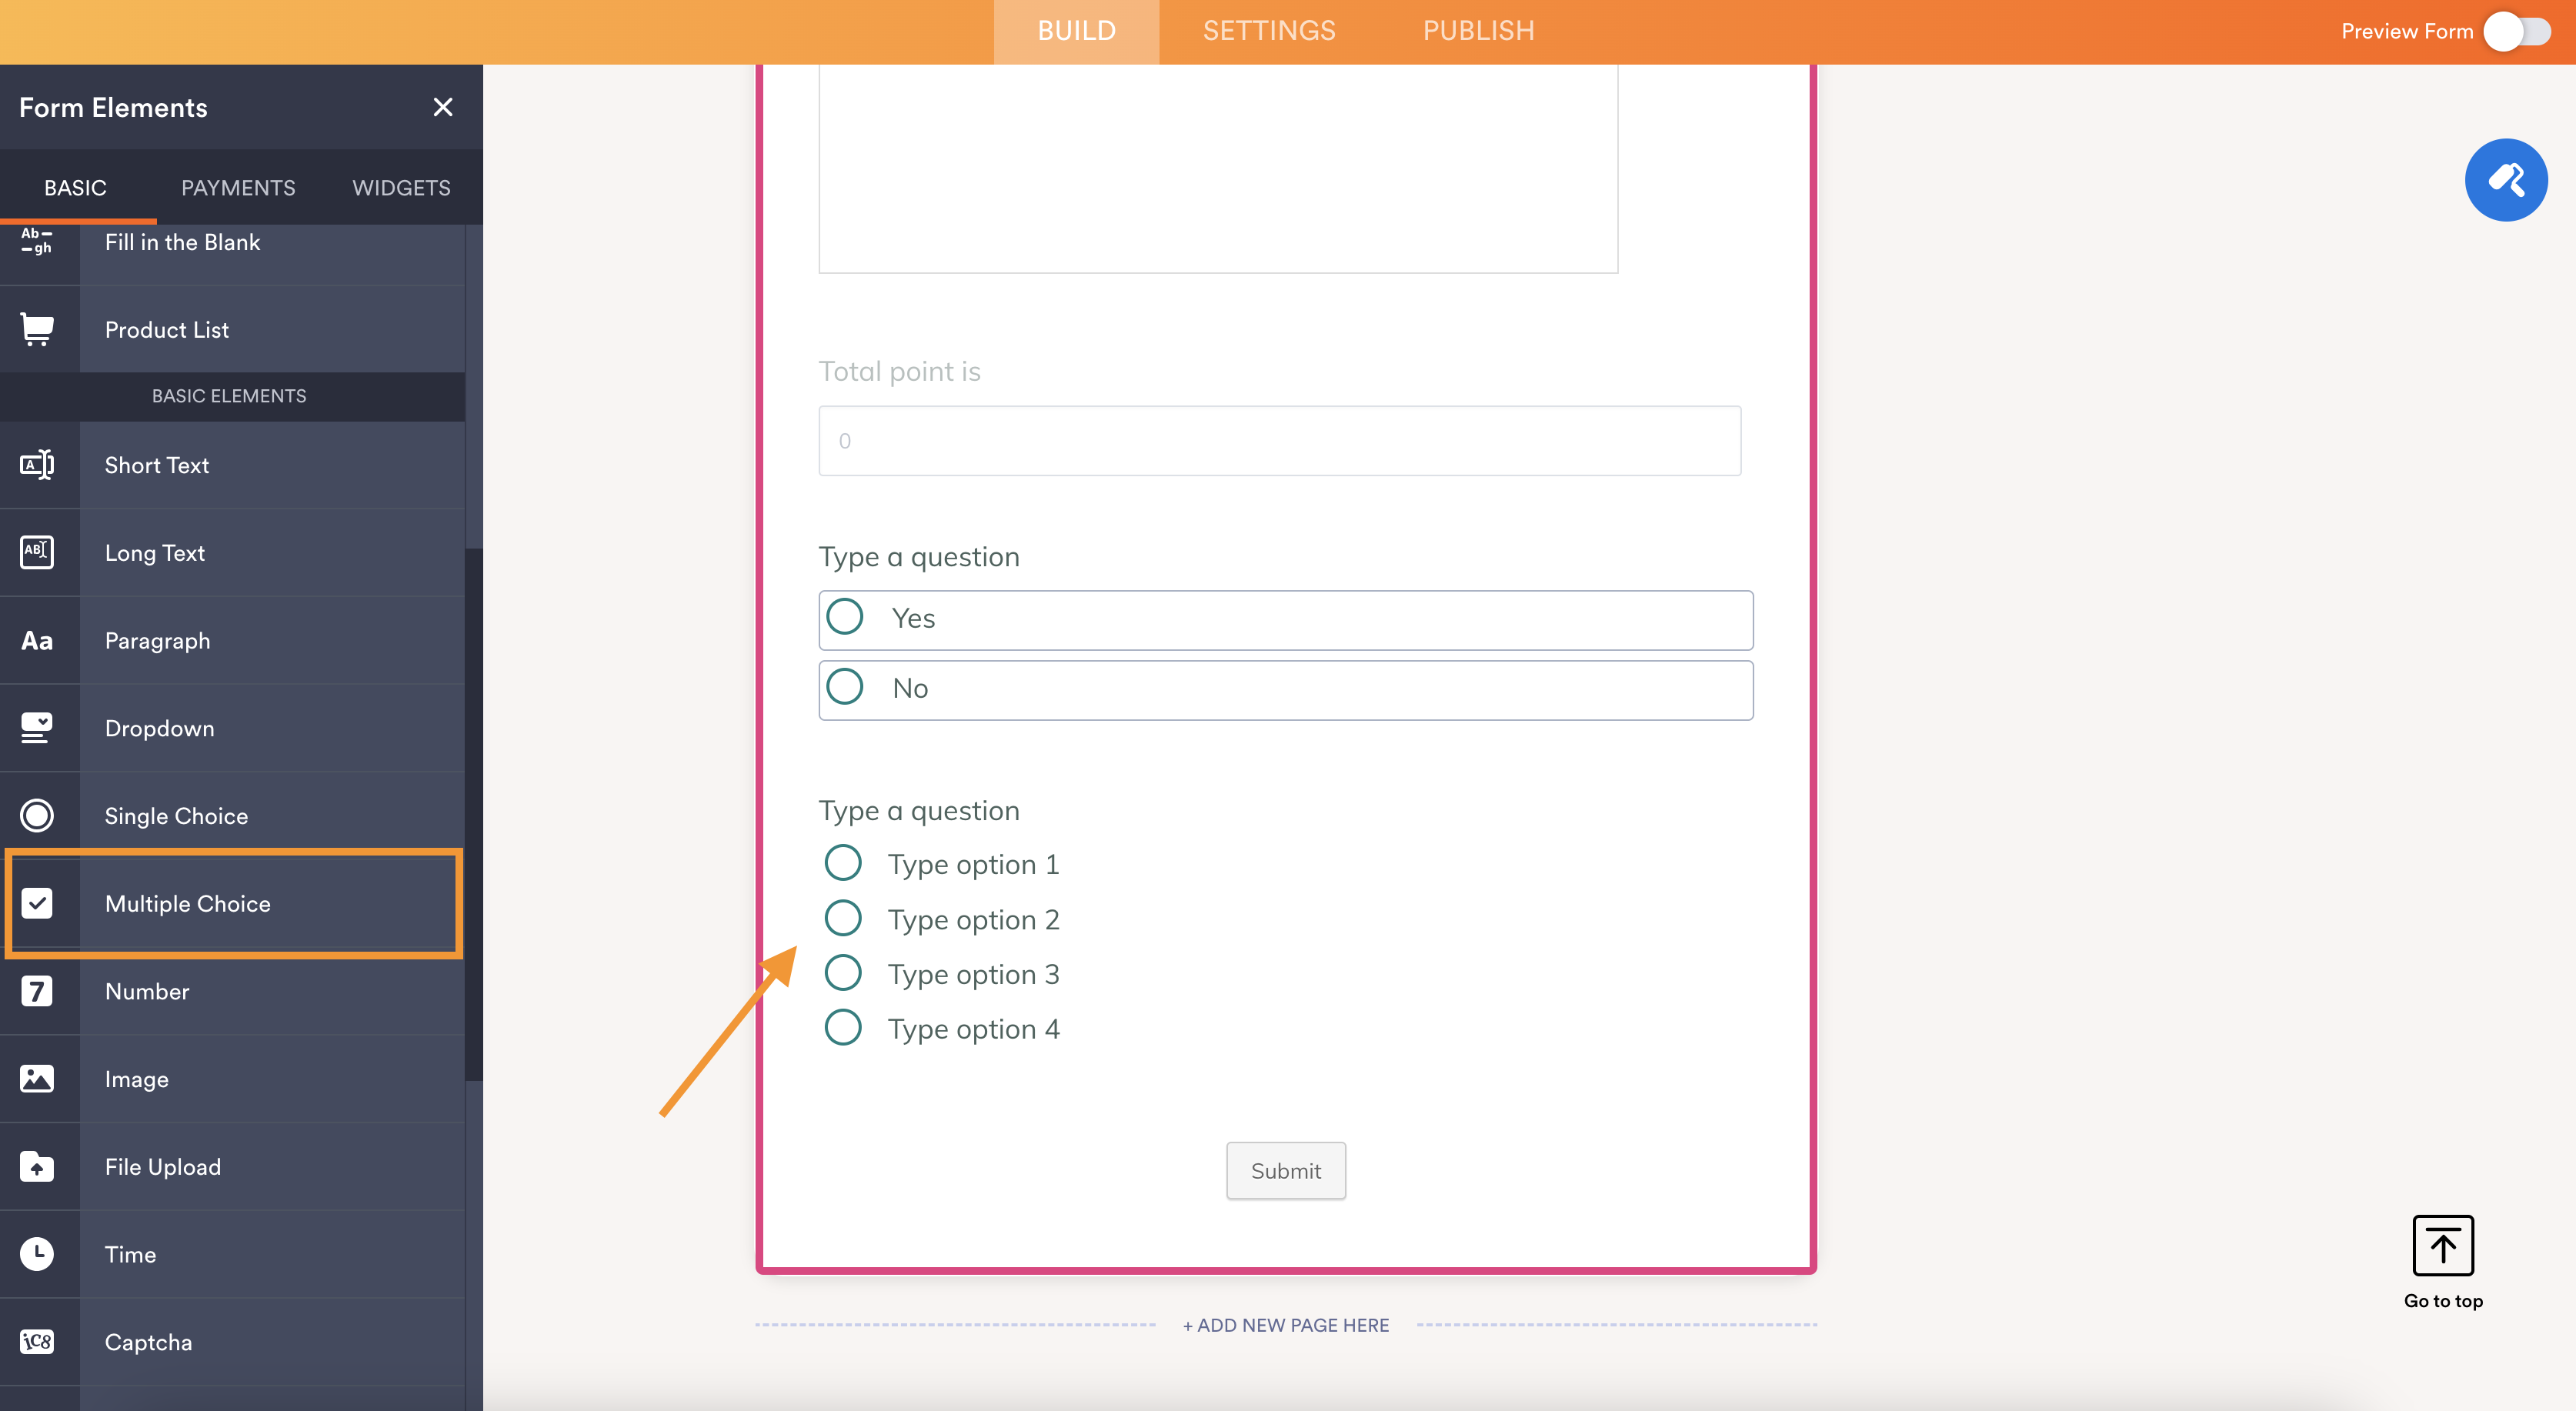Select the No radio button option
This screenshot has width=2576, height=1411.
point(846,686)
